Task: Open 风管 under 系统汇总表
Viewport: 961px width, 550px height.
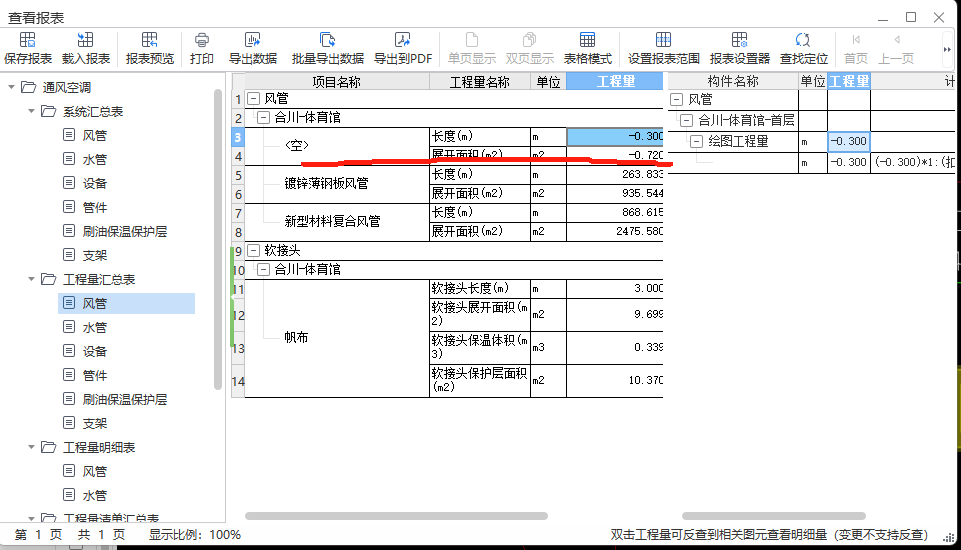Action: pos(94,136)
